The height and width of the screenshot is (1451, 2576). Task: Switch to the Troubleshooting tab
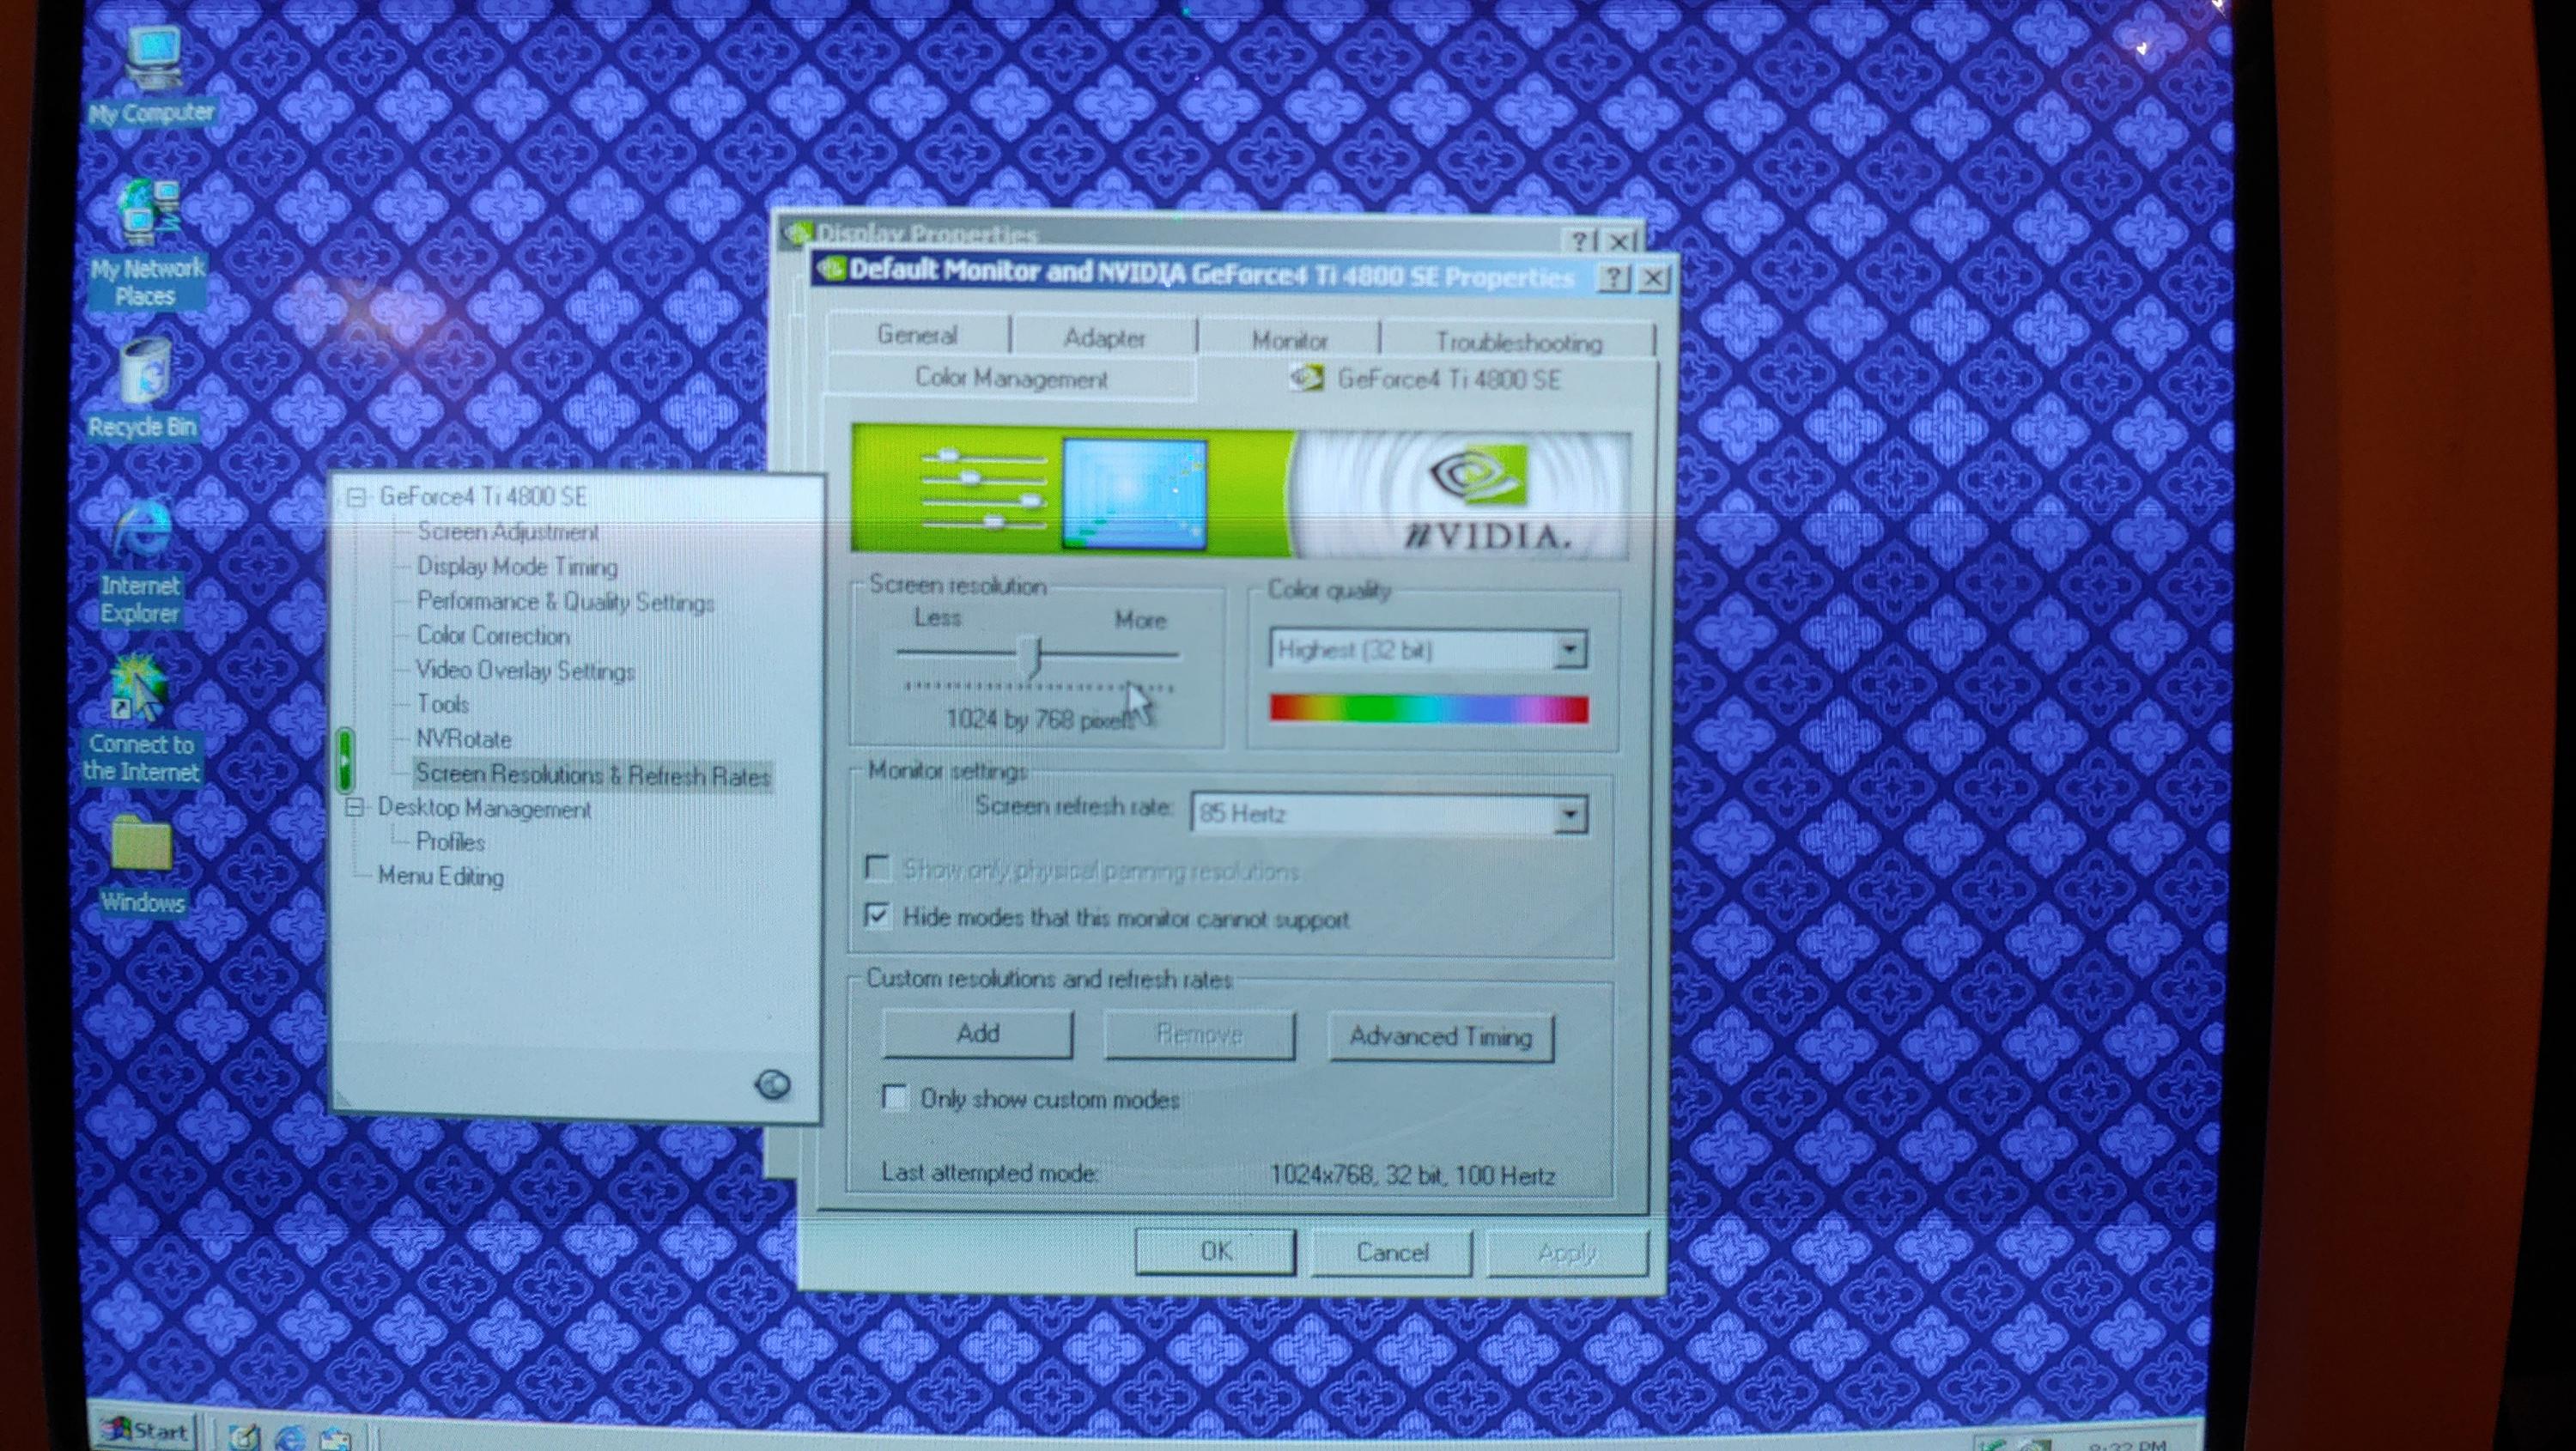[1517, 342]
